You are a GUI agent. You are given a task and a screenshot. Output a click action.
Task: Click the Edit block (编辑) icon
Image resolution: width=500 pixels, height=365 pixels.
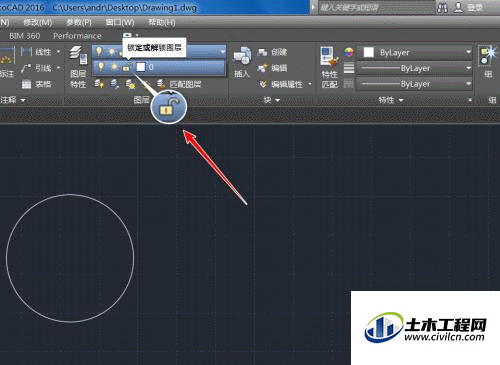click(262, 68)
